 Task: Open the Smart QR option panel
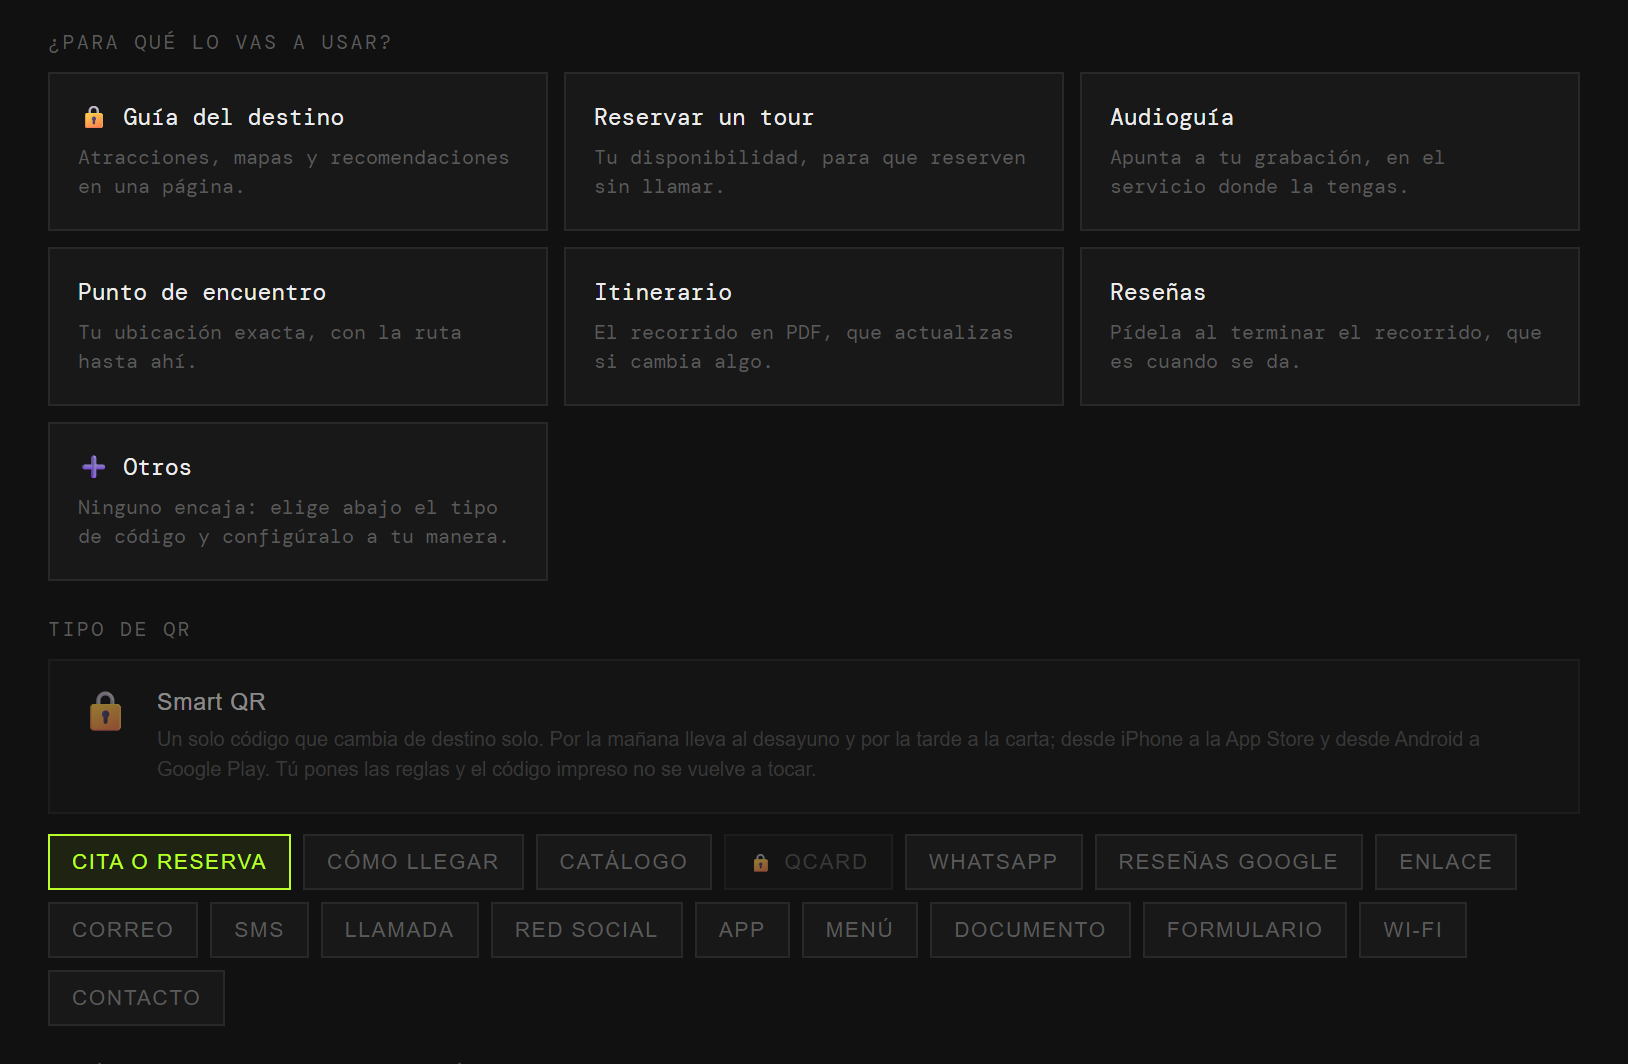(x=814, y=736)
